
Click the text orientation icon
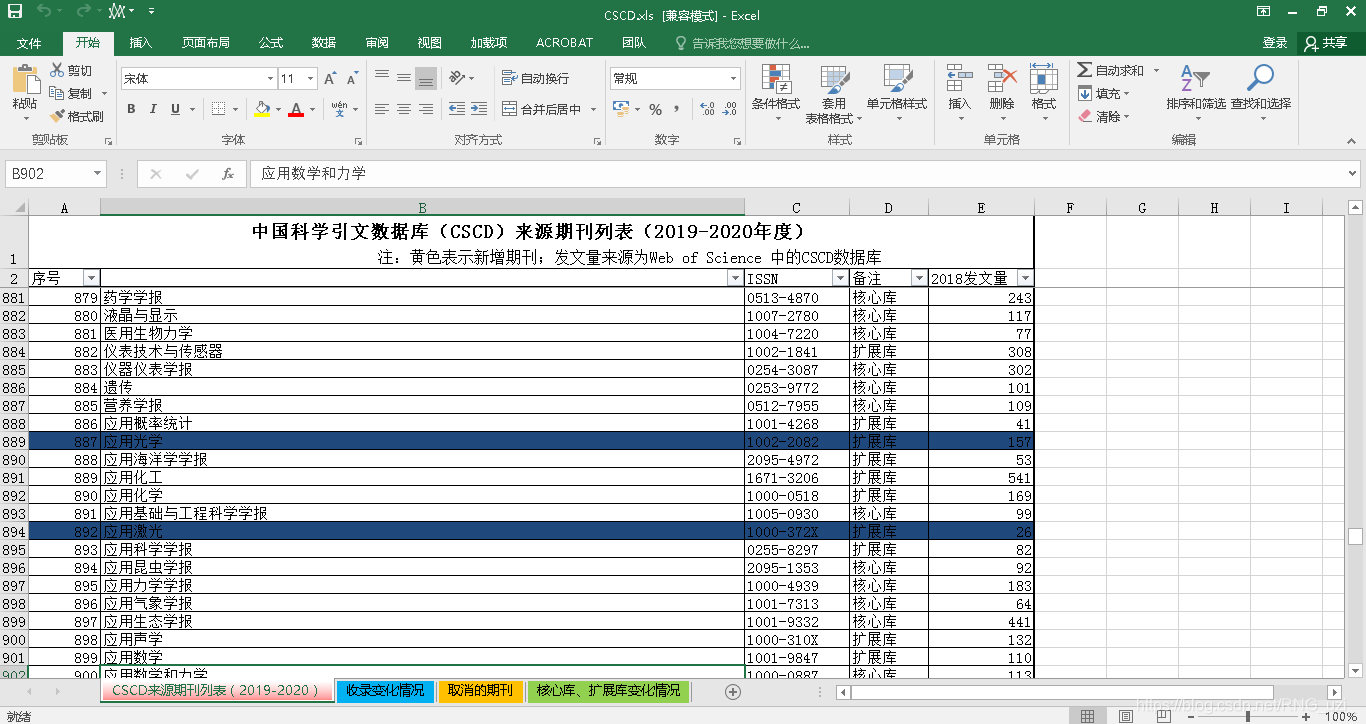click(458, 77)
